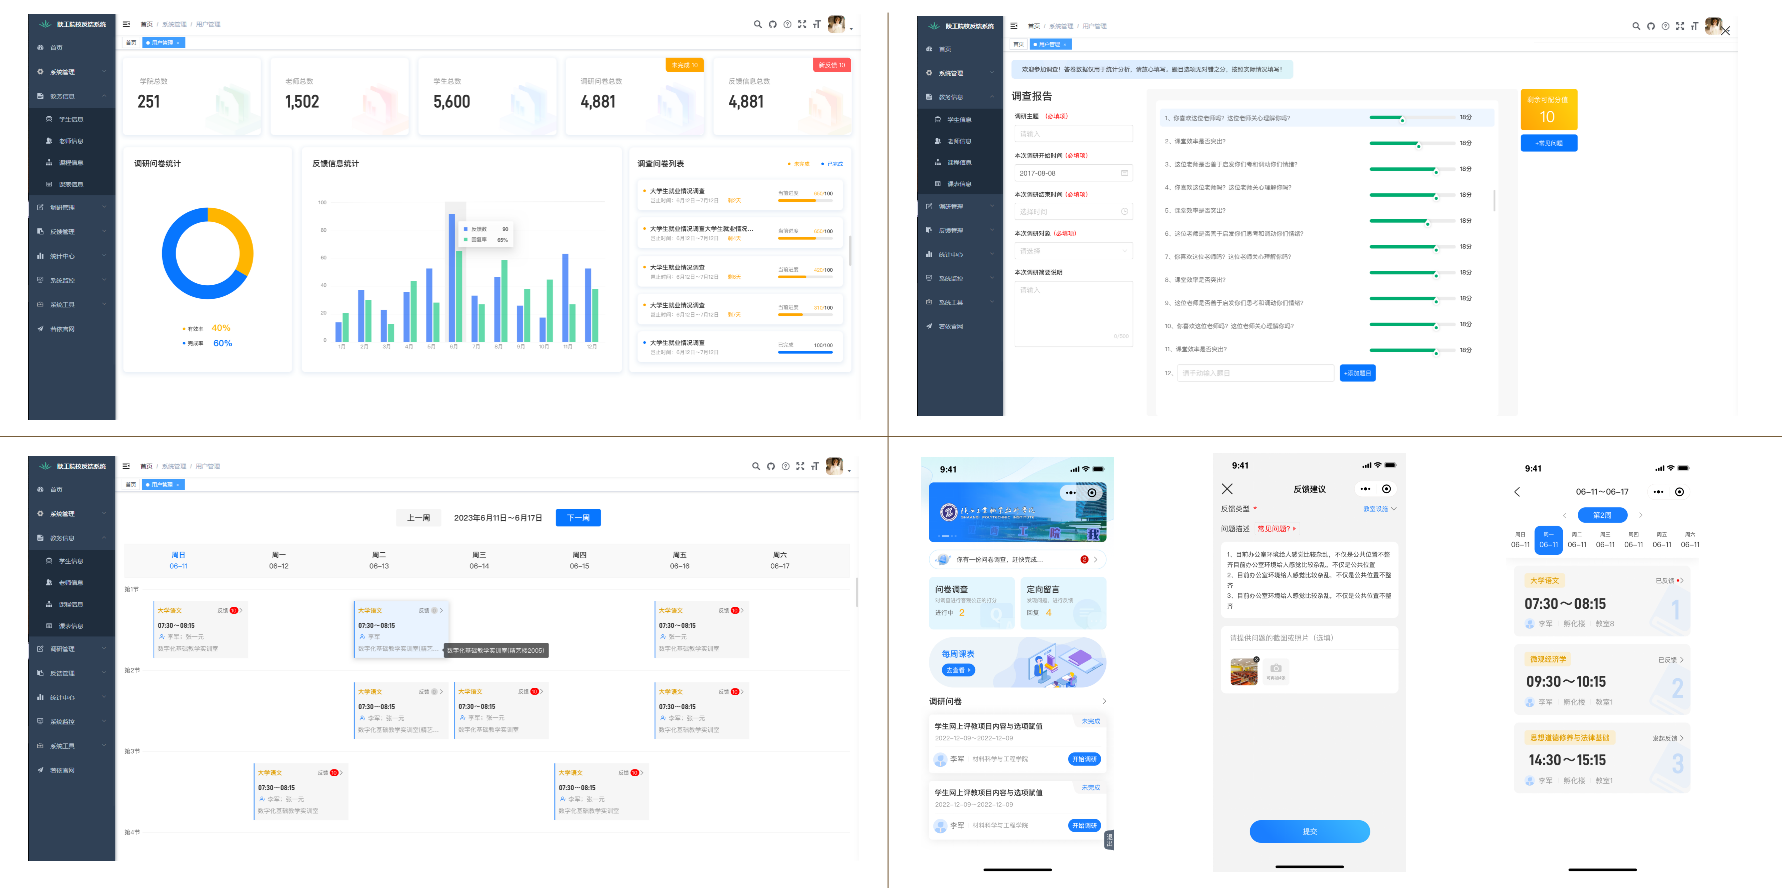Viewport: 1782px width, 888px height.
Task: Tap back arrow on mobile weekly schedule
Action: click(1517, 492)
